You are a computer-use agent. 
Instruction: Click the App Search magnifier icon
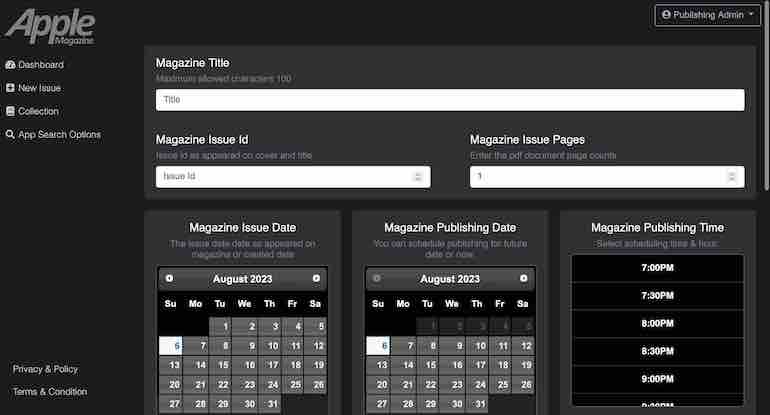tap(10, 134)
